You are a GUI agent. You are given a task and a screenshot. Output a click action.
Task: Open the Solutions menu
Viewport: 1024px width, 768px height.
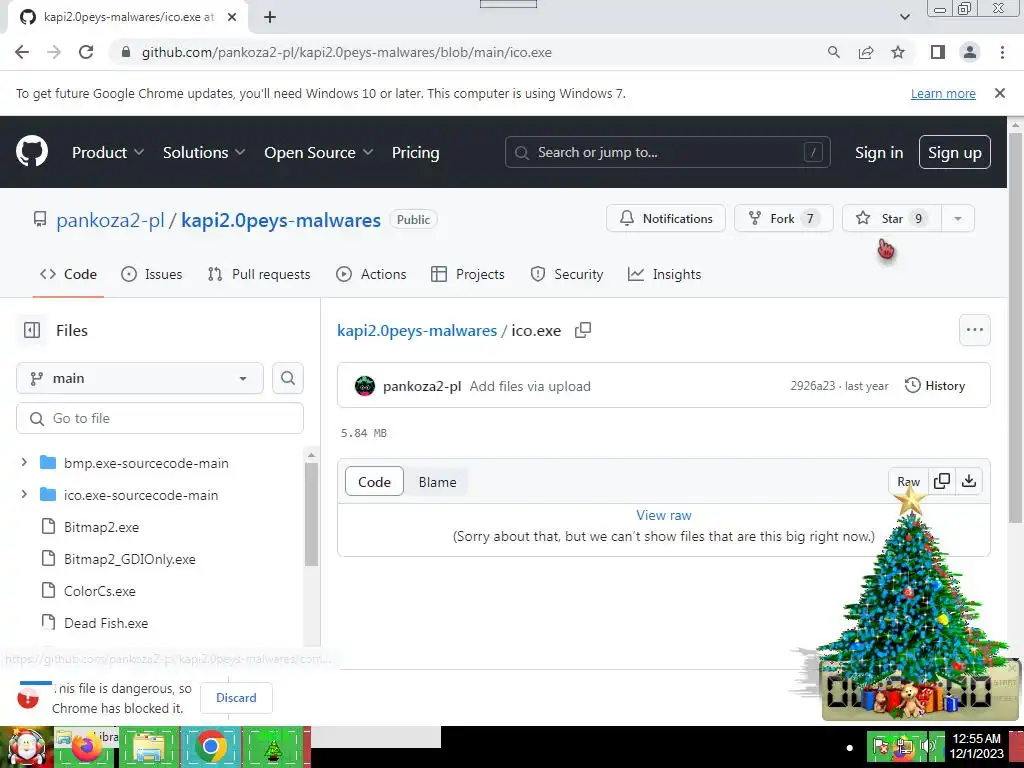(x=204, y=152)
